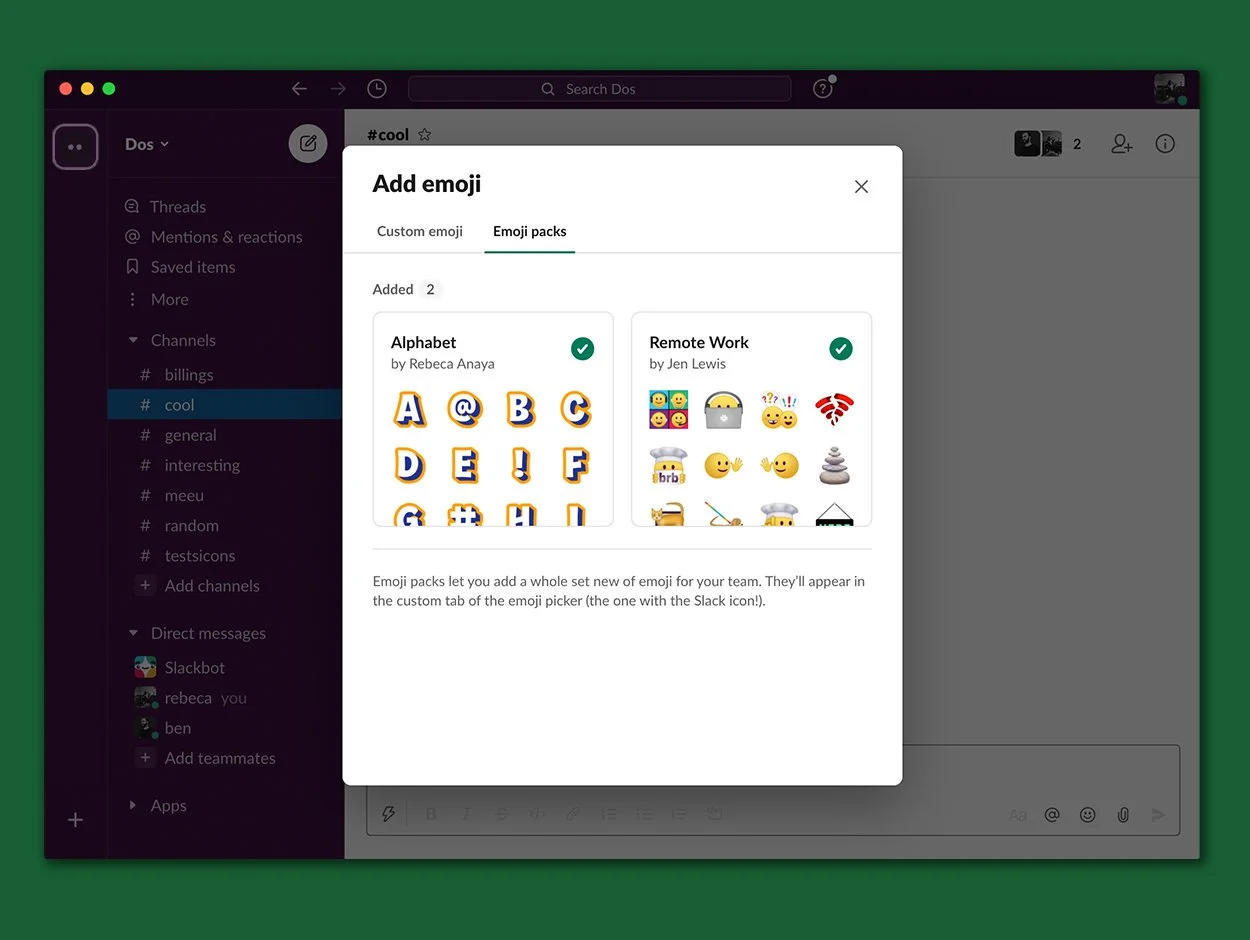Viewport: 1250px width, 940px height.
Task: Toggle the Aa formatting toolbar
Action: coord(1018,815)
